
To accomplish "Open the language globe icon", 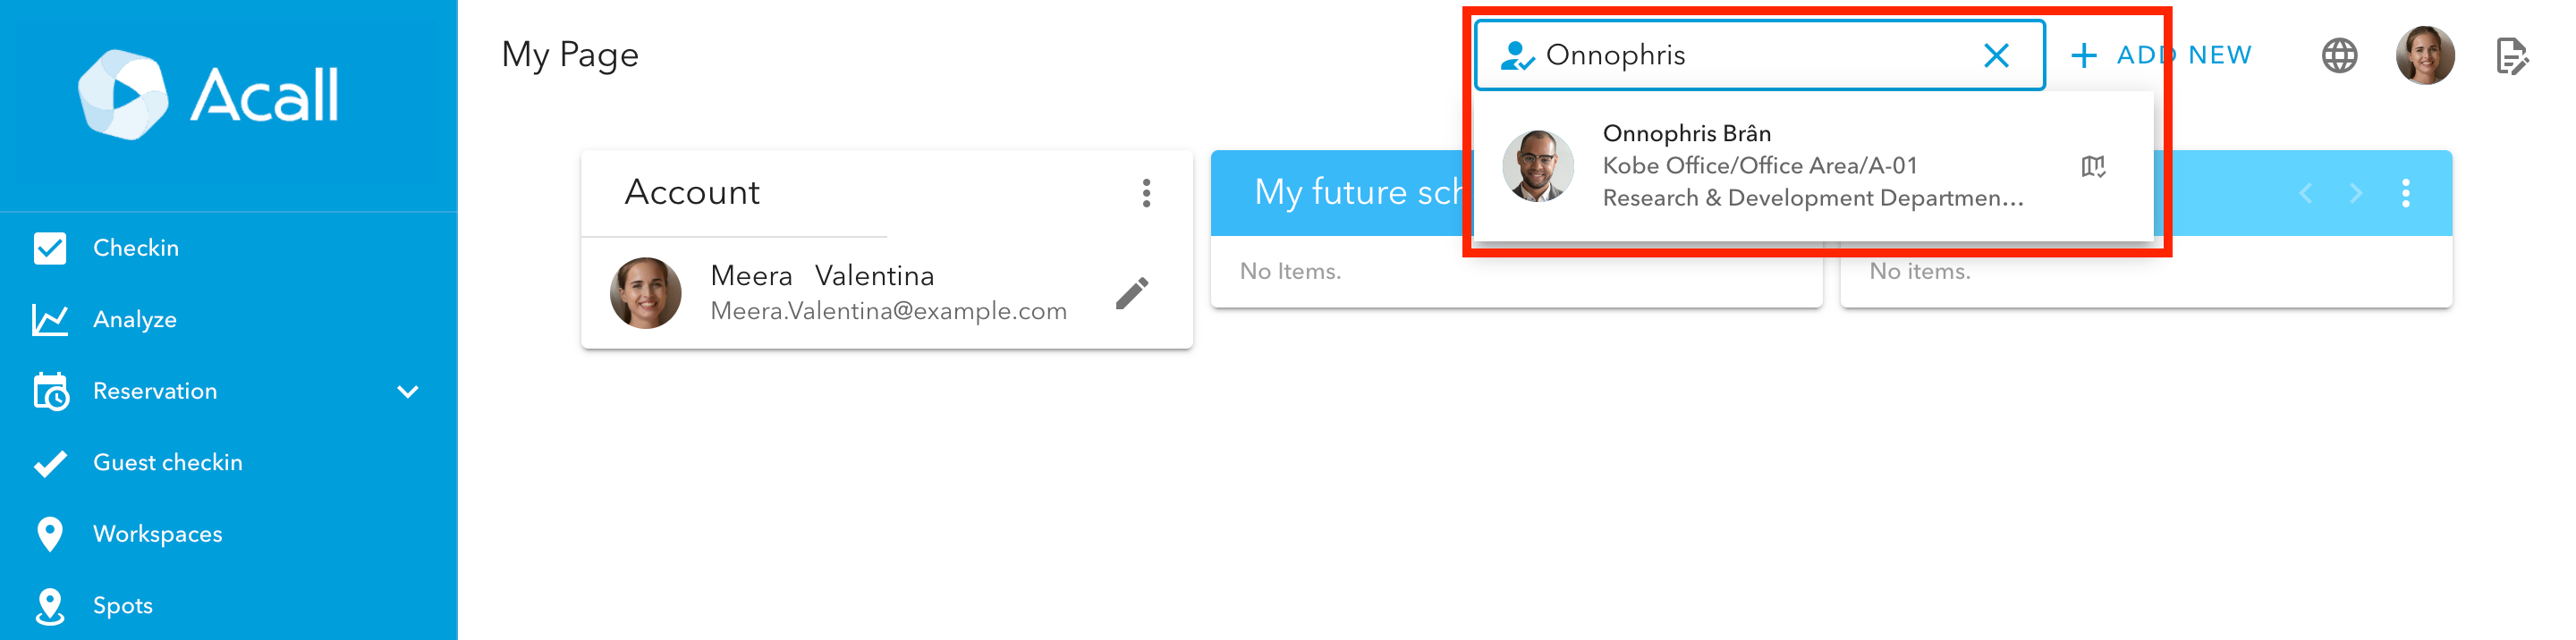I will point(2339,55).
